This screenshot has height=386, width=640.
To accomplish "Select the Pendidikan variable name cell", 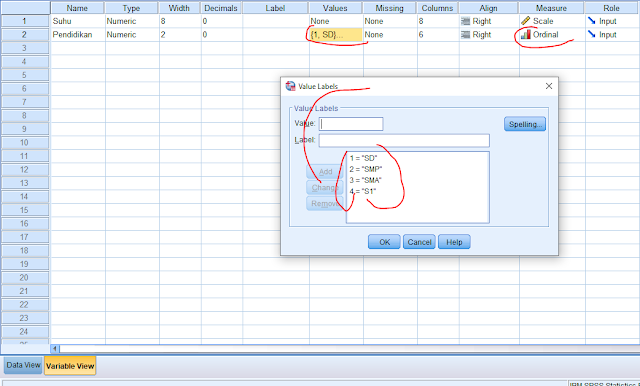I will pyautogui.click(x=78, y=35).
